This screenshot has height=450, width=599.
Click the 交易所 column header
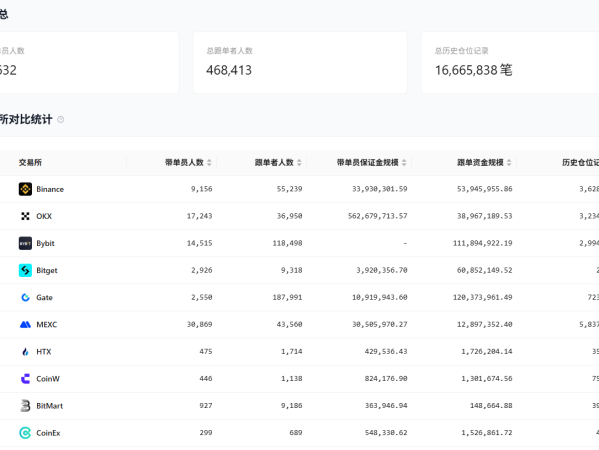tap(30, 163)
